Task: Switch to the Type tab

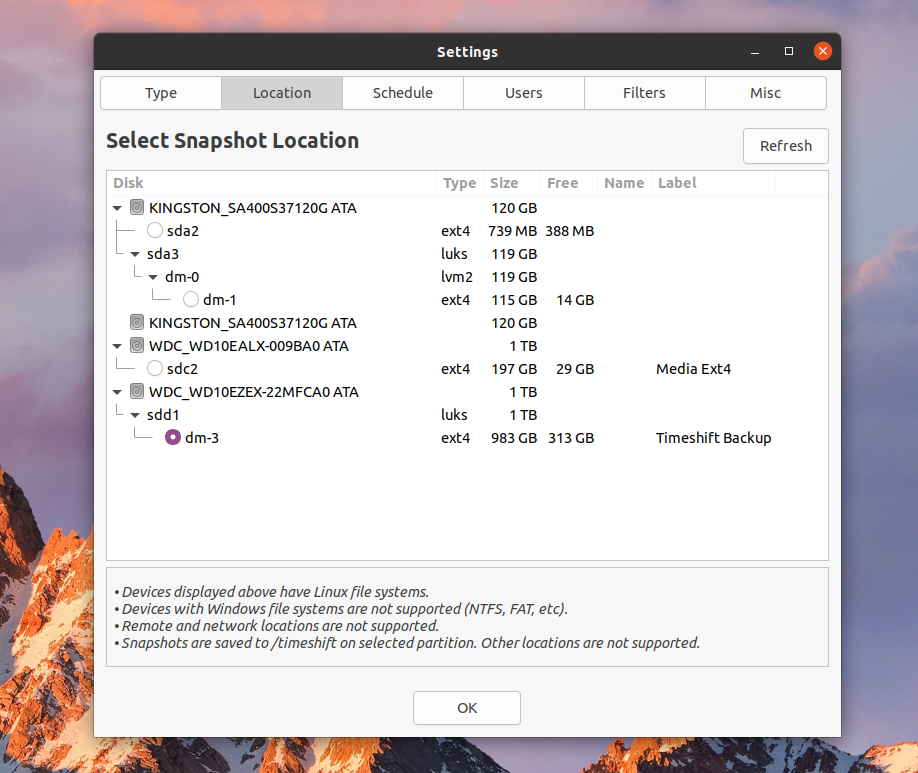Action: point(161,93)
